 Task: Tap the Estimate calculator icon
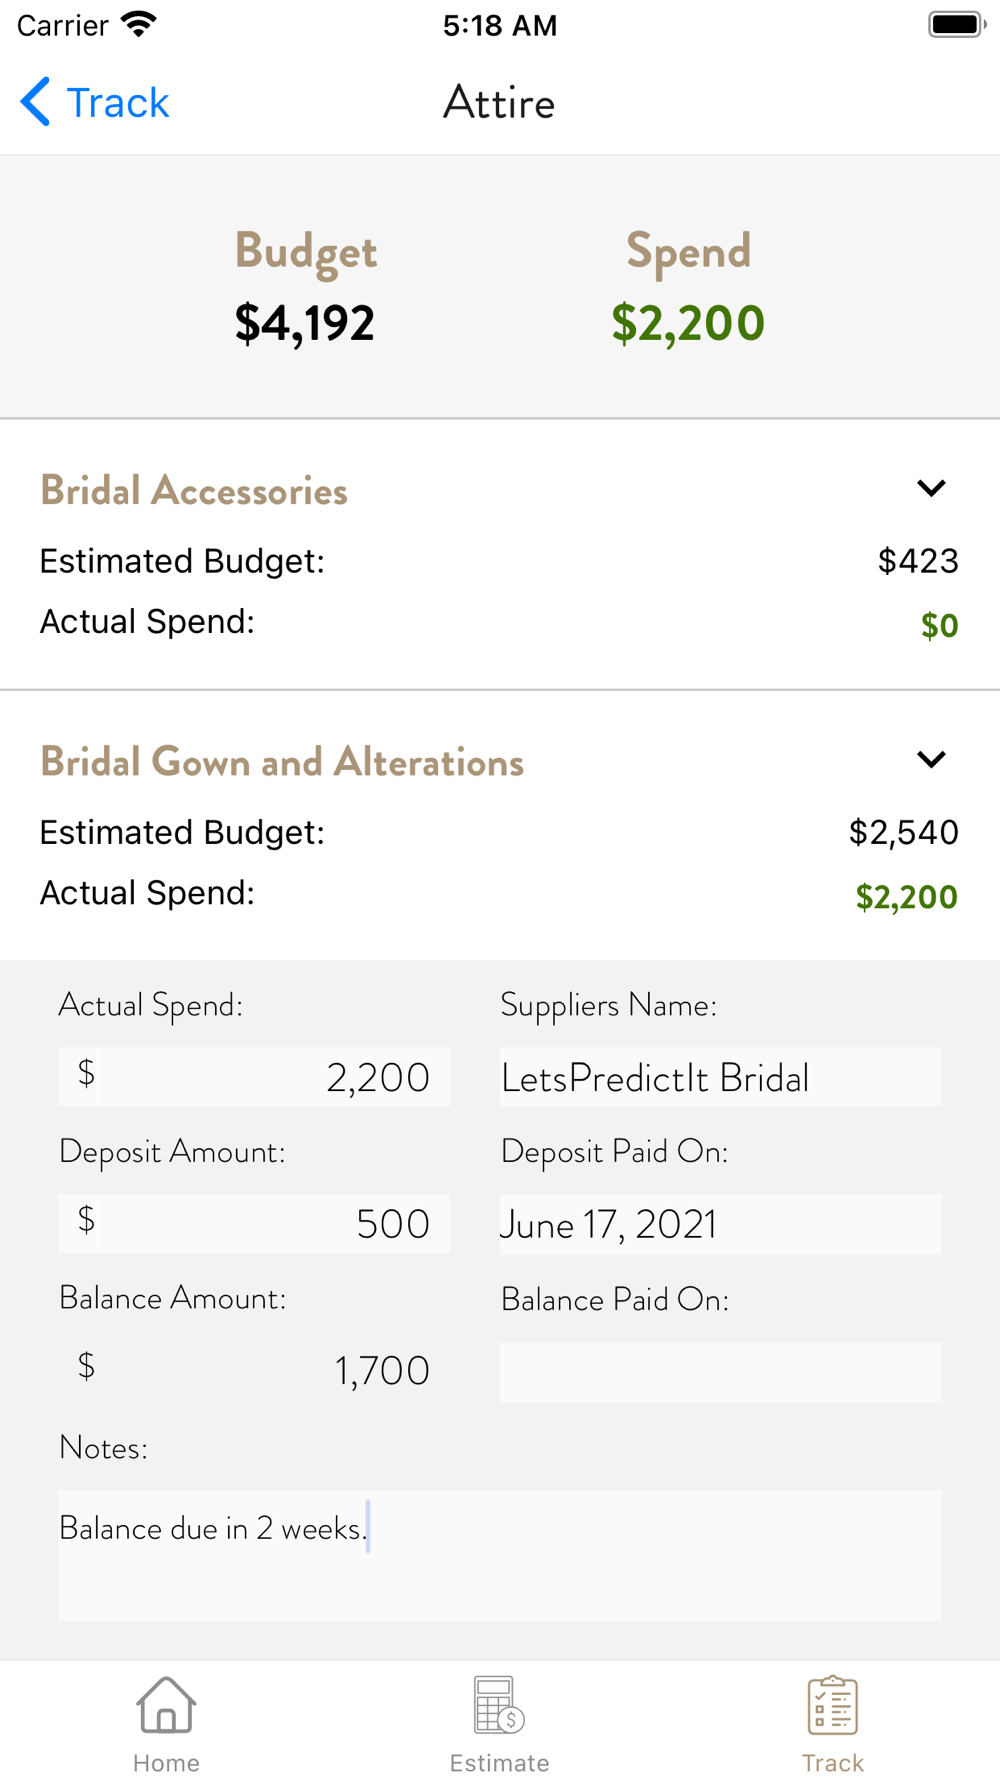pos(499,1706)
